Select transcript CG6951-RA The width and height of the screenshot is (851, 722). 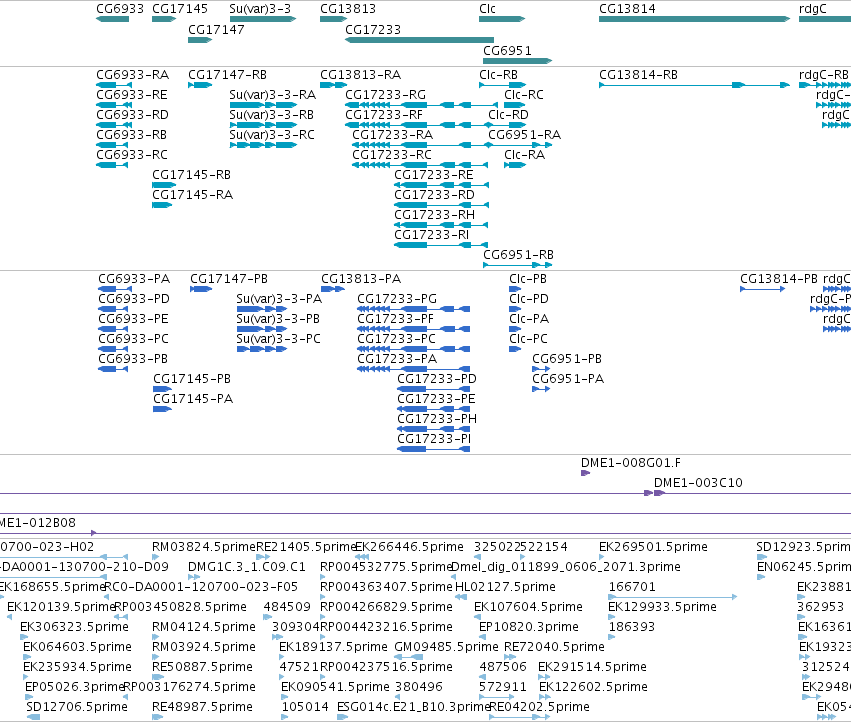524,135
